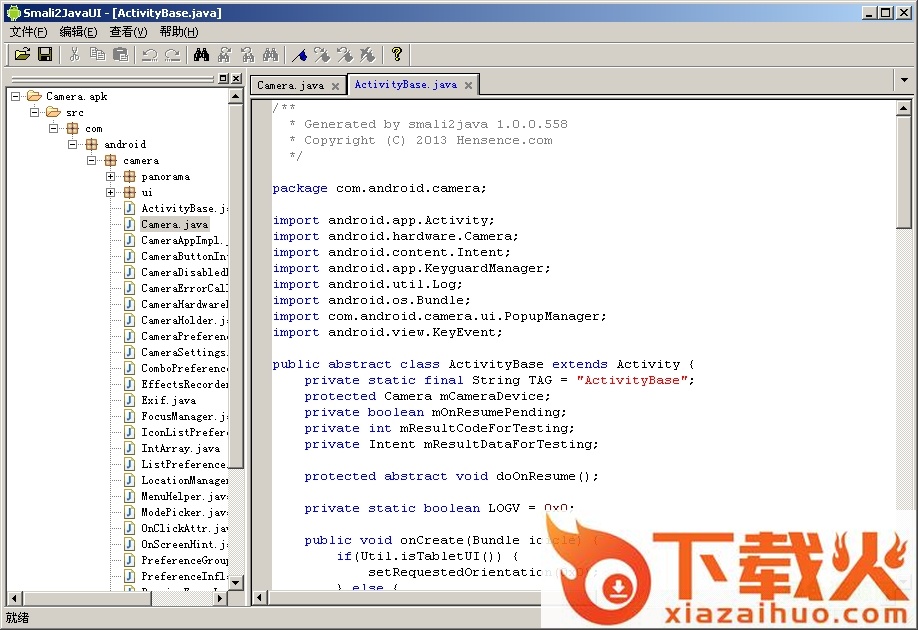Viewport: 918px width, 630px height.
Task: Open the 编辑(E) menu
Action: point(78,32)
